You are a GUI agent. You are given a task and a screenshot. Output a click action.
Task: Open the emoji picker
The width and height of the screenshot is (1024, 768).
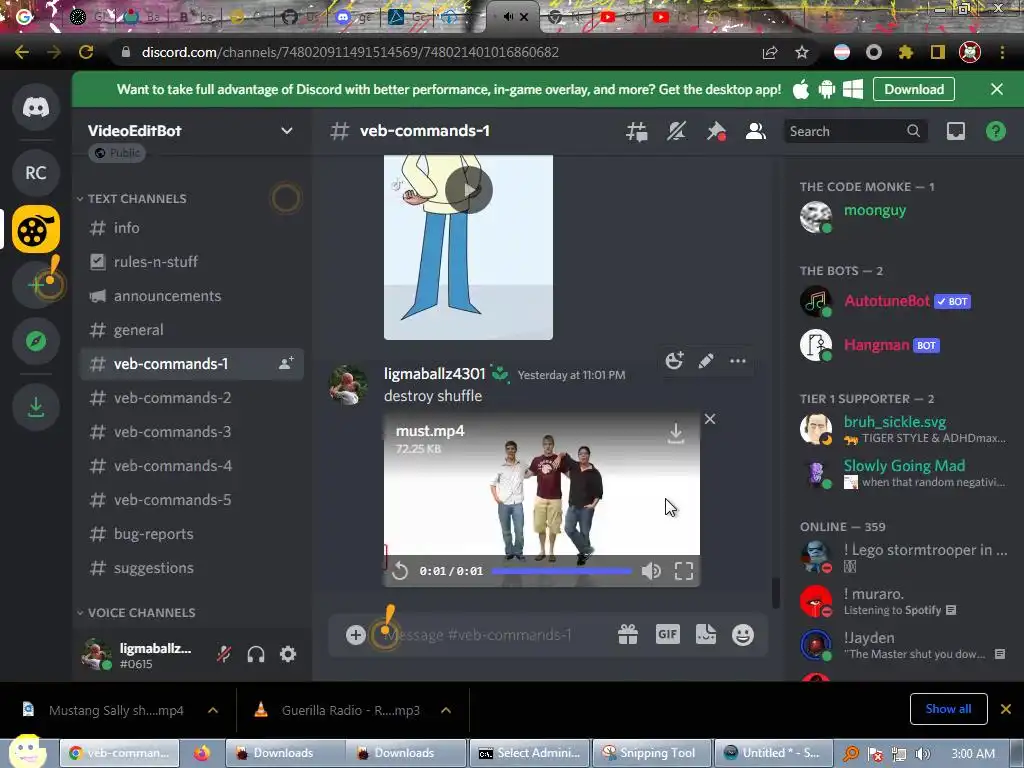(743, 635)
